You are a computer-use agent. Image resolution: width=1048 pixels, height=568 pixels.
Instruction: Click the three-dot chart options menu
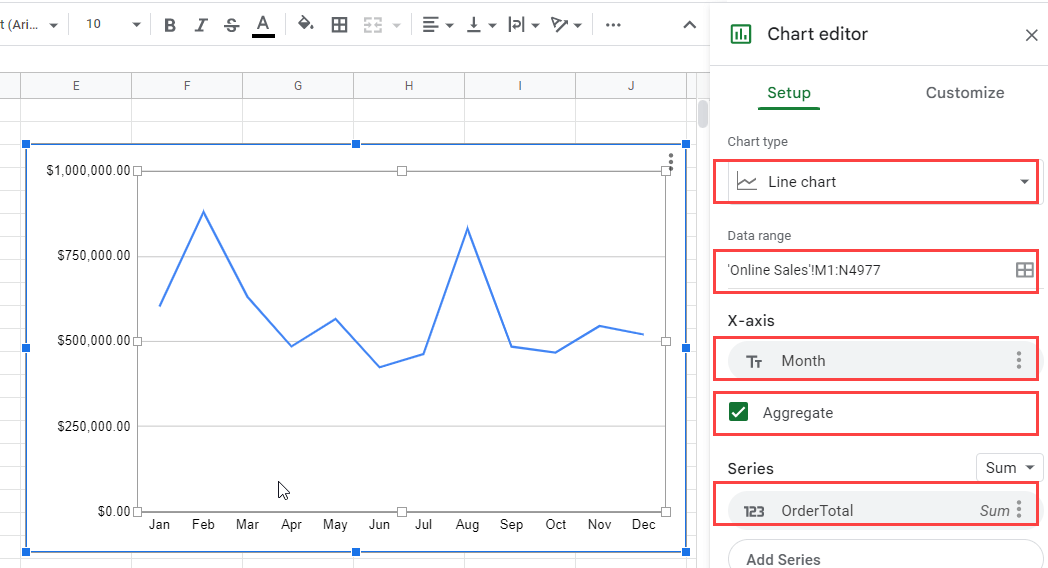point(670,162)
